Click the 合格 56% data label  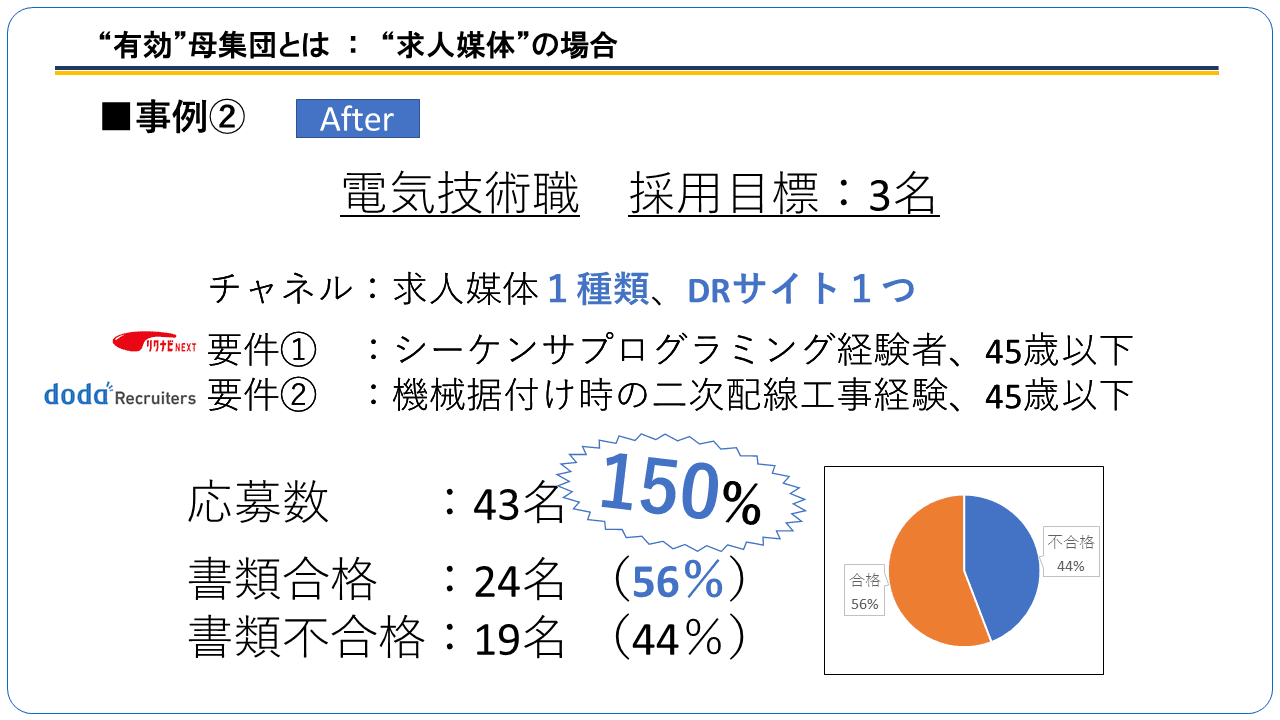tap(865, 591)
